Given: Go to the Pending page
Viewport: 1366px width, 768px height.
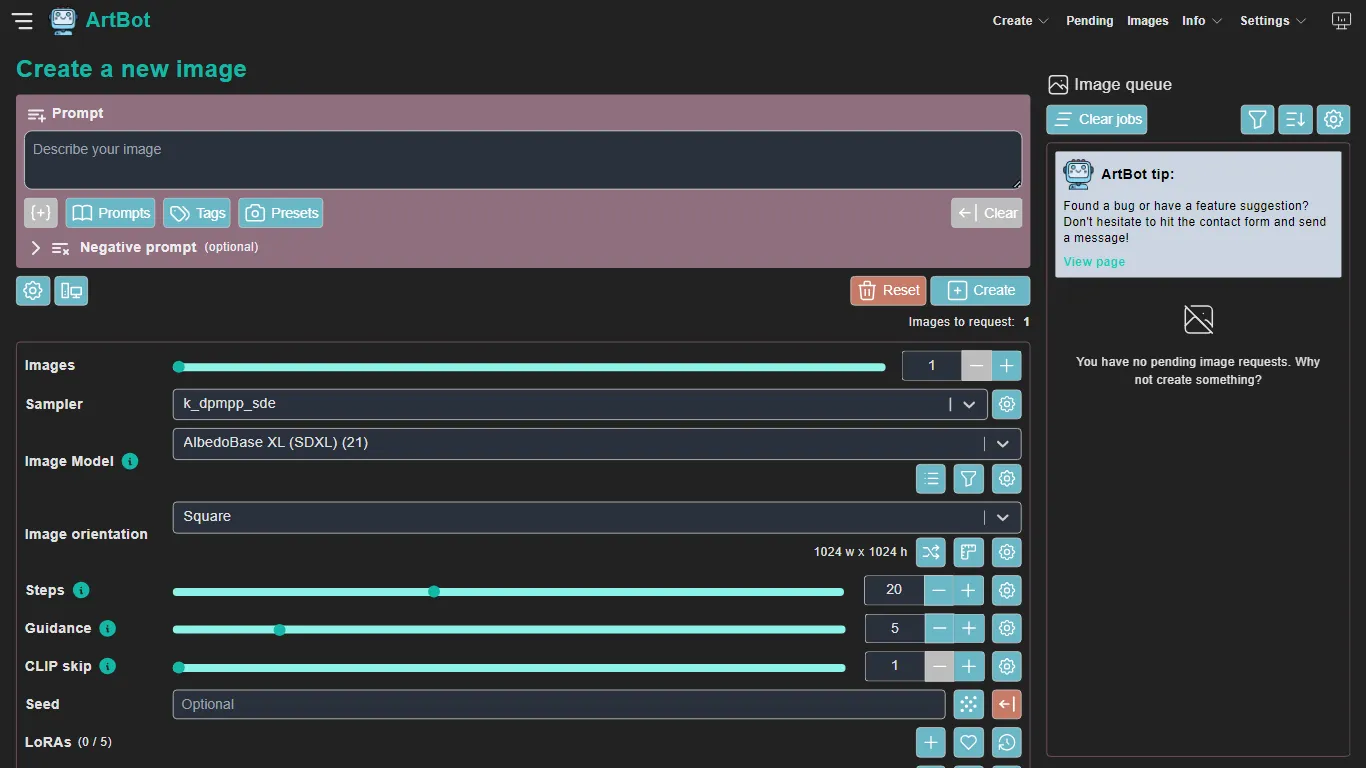Looking at the screenshot, I should point(1089,21).
